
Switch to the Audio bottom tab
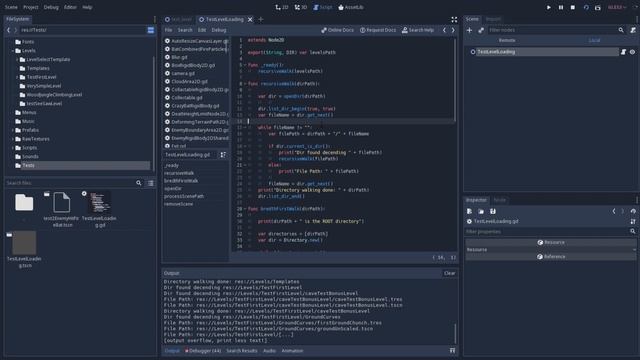tap(269, 351)
